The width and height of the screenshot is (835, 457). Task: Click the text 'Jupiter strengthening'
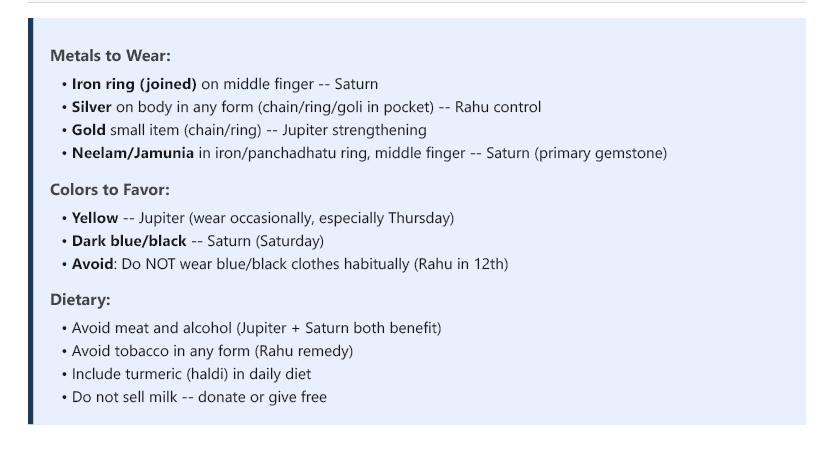point(355,130)
